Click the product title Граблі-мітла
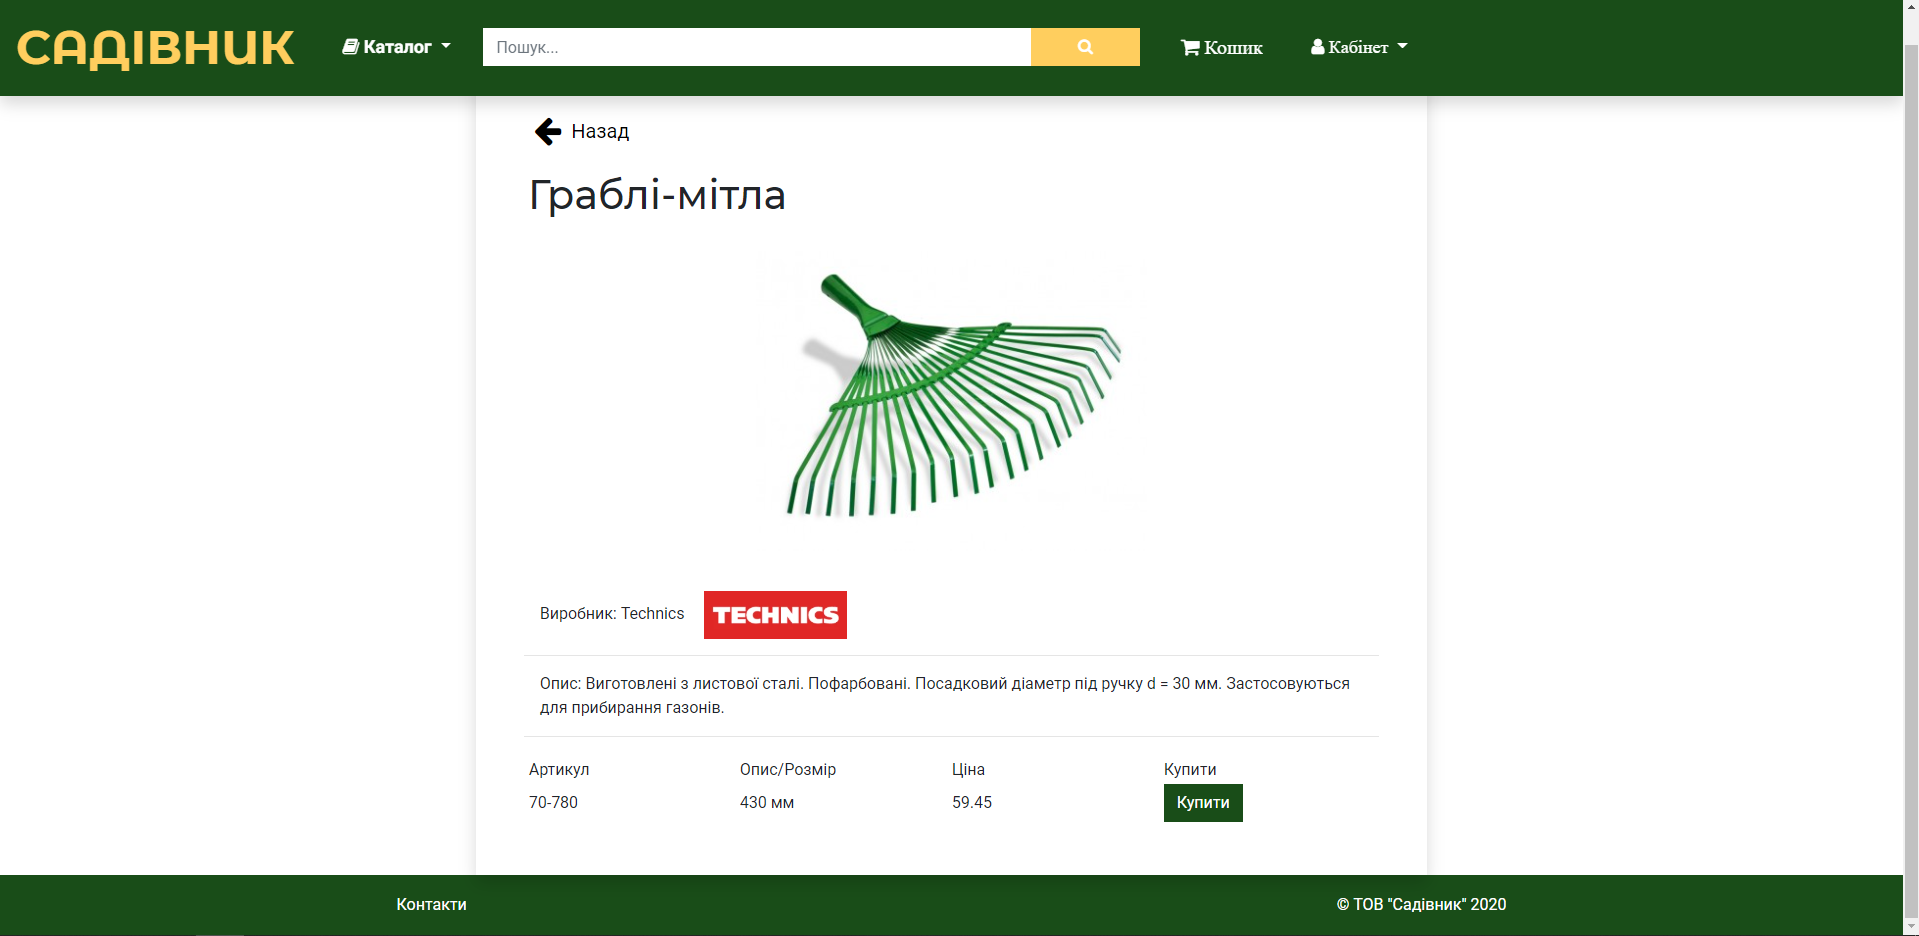This screenshot has height=936, width=1919. point(657,195)
